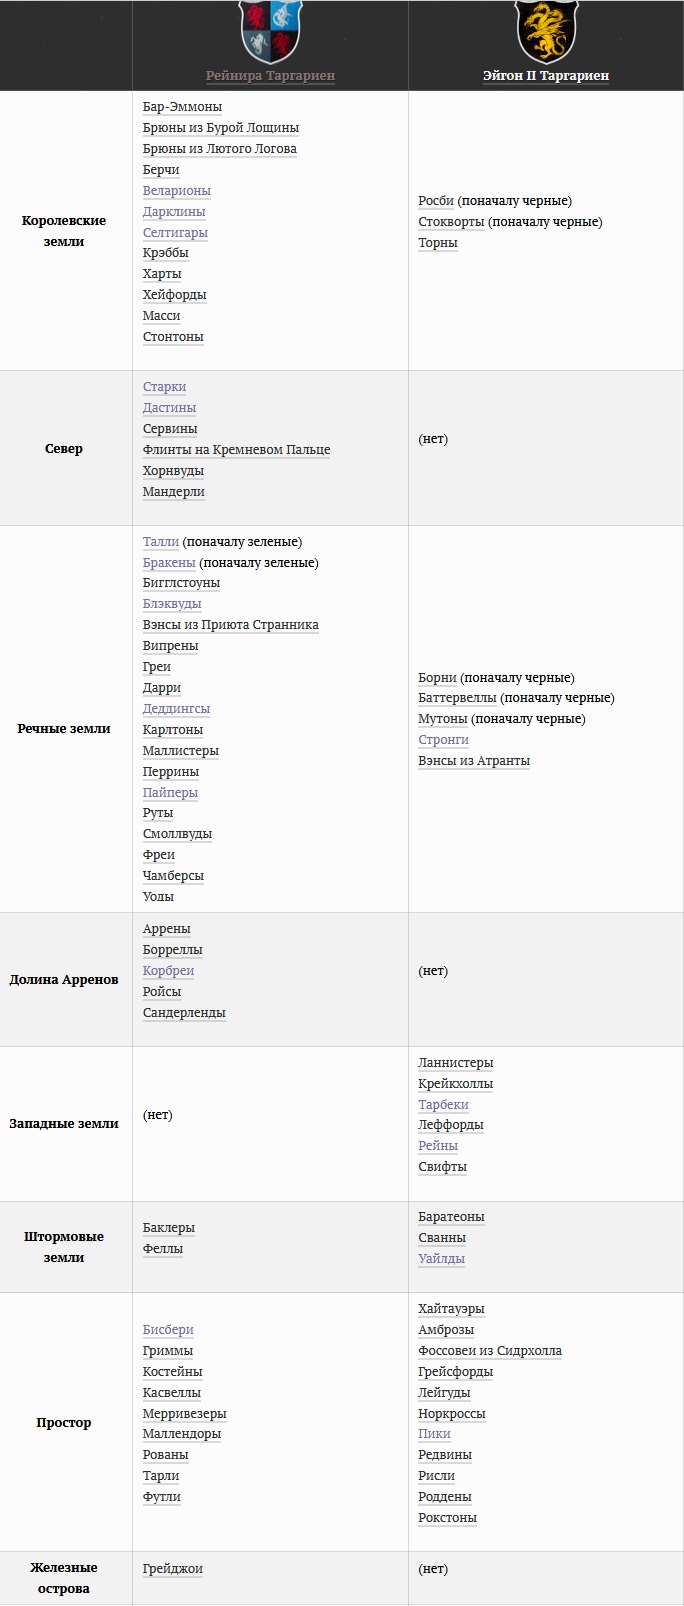
Task: Select the Аррены house link
Action: (x=167, y=929)
